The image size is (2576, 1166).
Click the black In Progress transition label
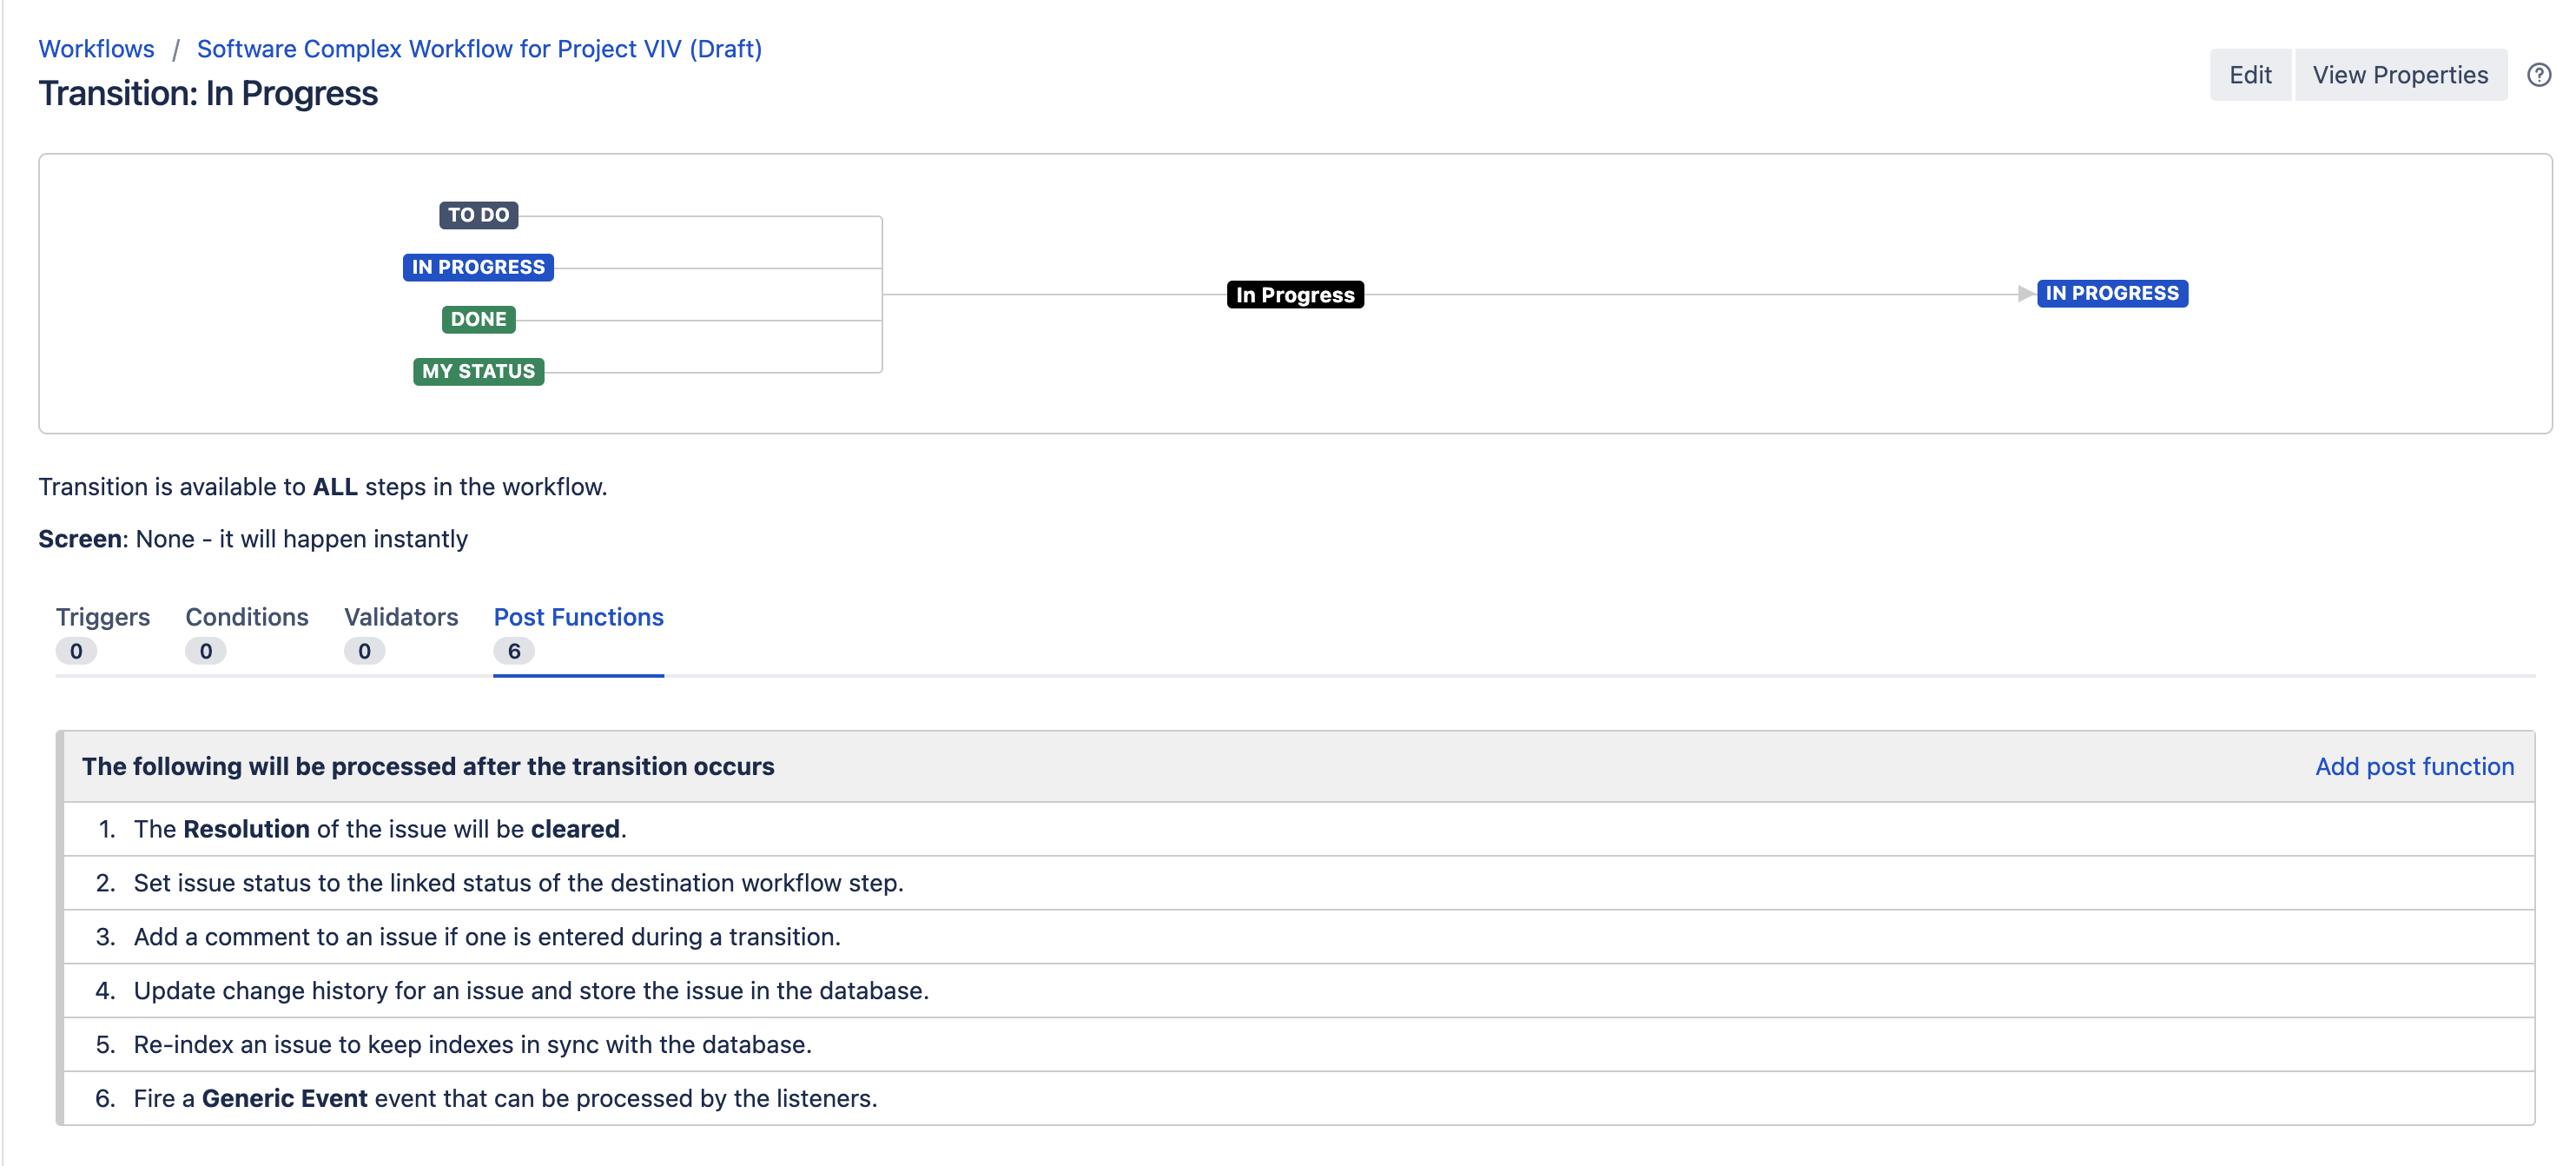(1294, 295)
